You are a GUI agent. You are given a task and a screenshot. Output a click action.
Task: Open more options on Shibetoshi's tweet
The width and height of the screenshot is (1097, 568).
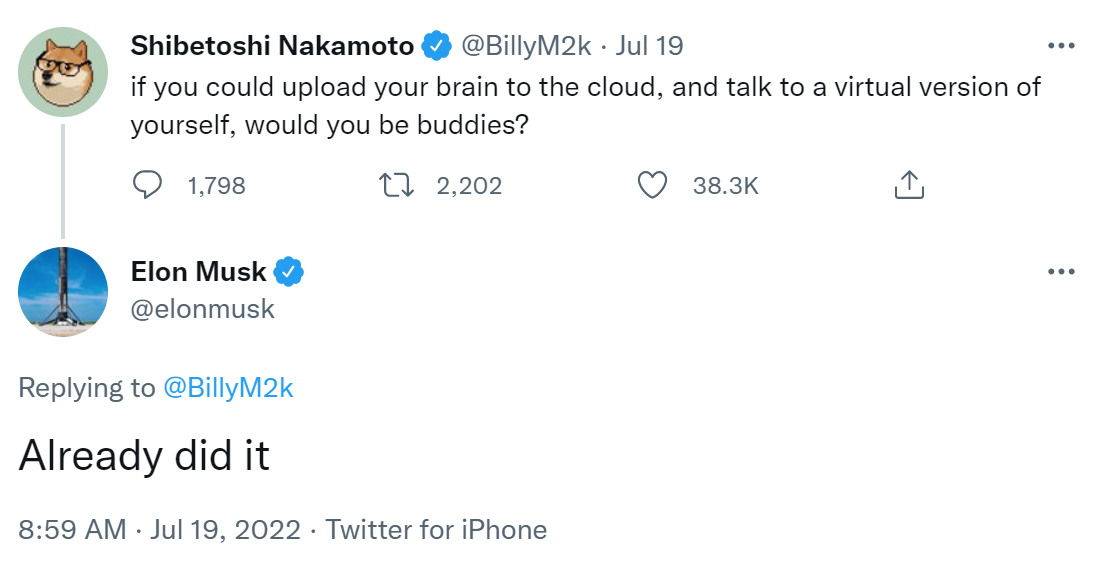[x=1060, y=46]
